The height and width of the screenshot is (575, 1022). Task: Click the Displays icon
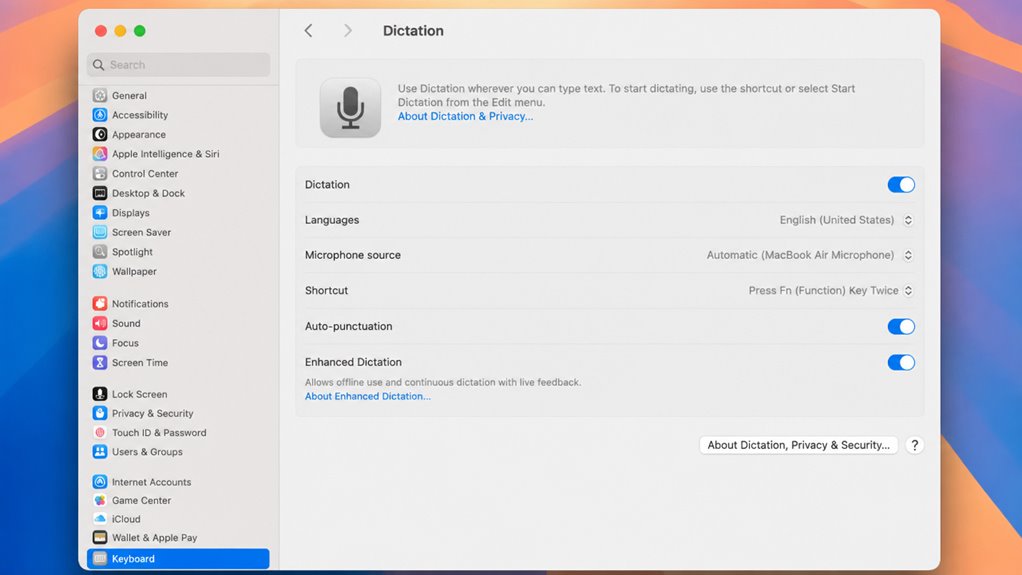click(x=100, y=213)
